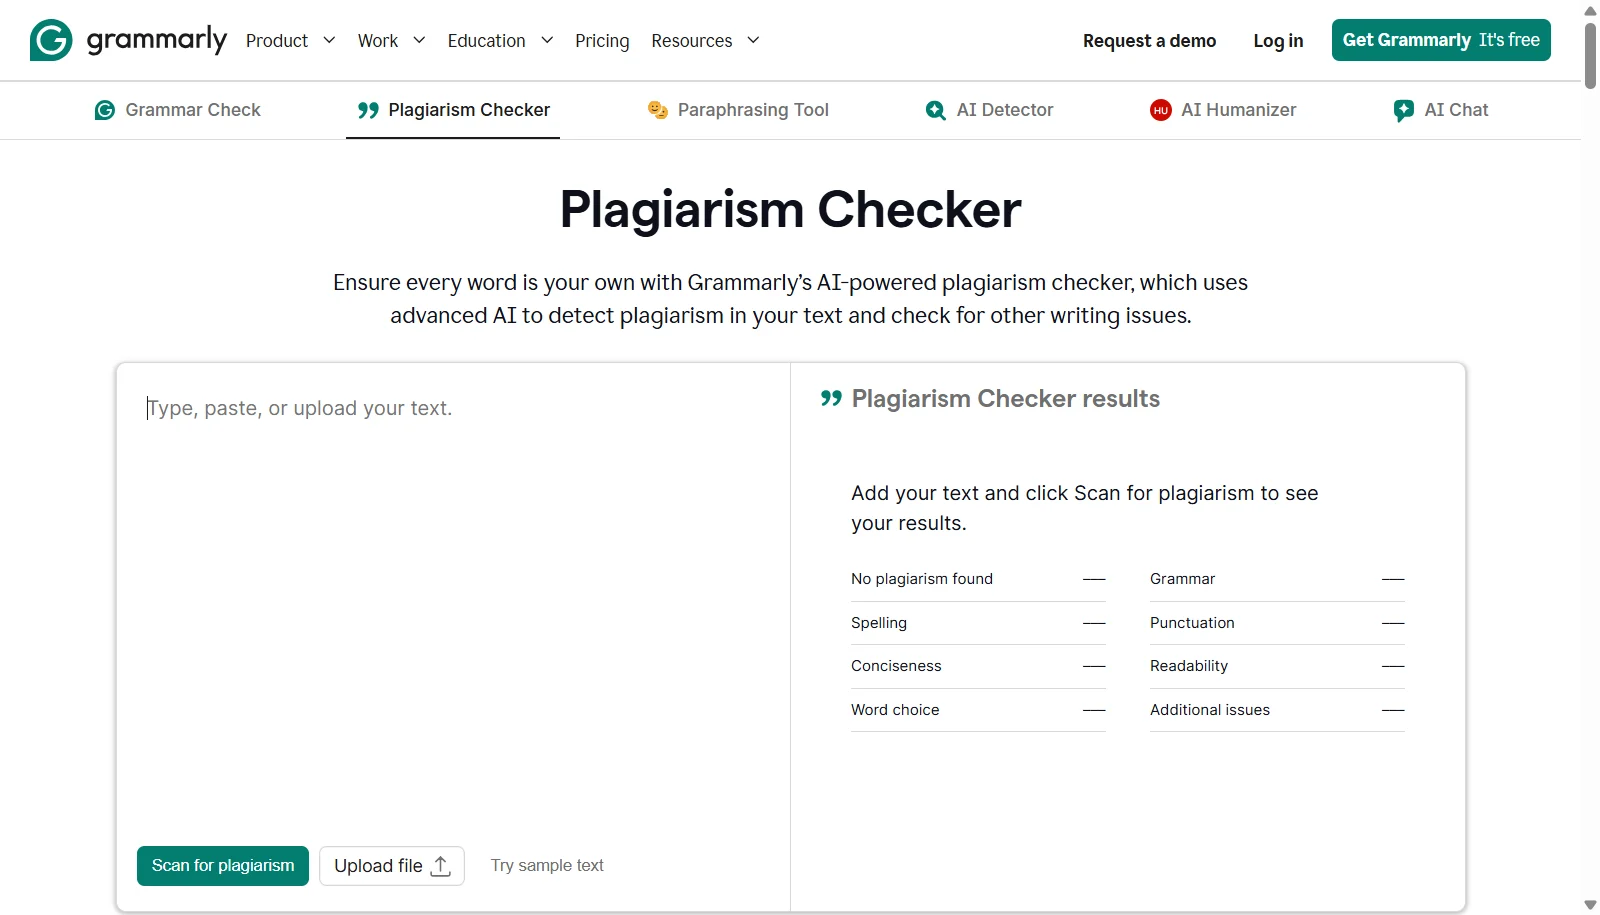Switch to the AI Detector tab
The width and height of the screenshot is (1600, 915).
(990, 110)
